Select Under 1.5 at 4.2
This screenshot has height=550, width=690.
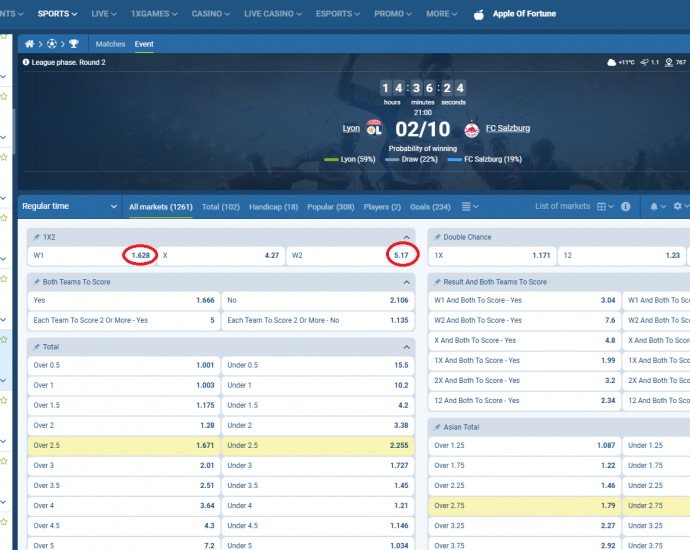[318, 406]
